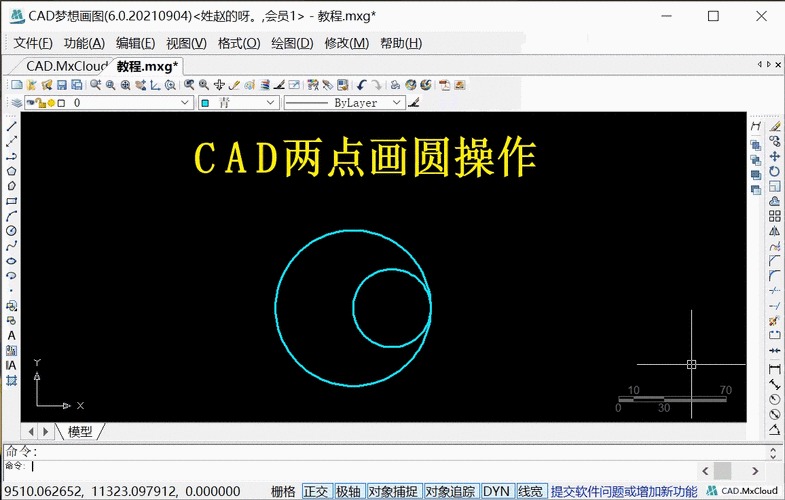The image size is (785, 500).
Task: Select the Move tool in right toolbar
Action: point(774,156)
